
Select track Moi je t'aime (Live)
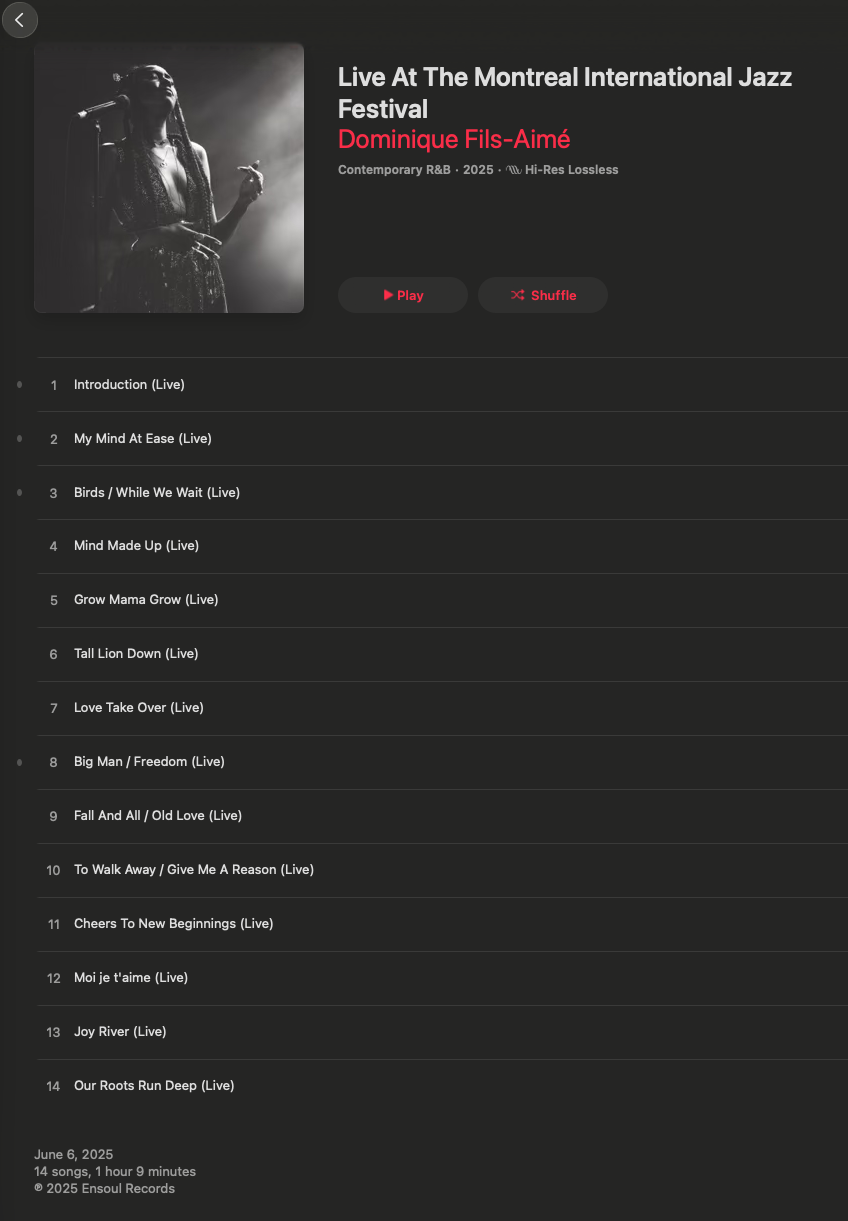pos(442,978)
